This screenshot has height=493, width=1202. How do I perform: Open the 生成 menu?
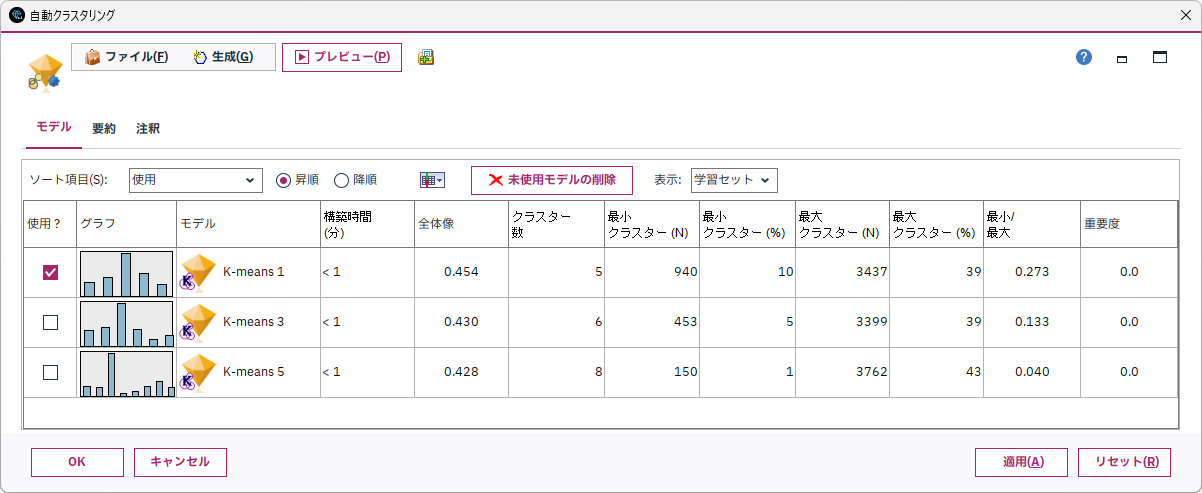tap(223, 57)
